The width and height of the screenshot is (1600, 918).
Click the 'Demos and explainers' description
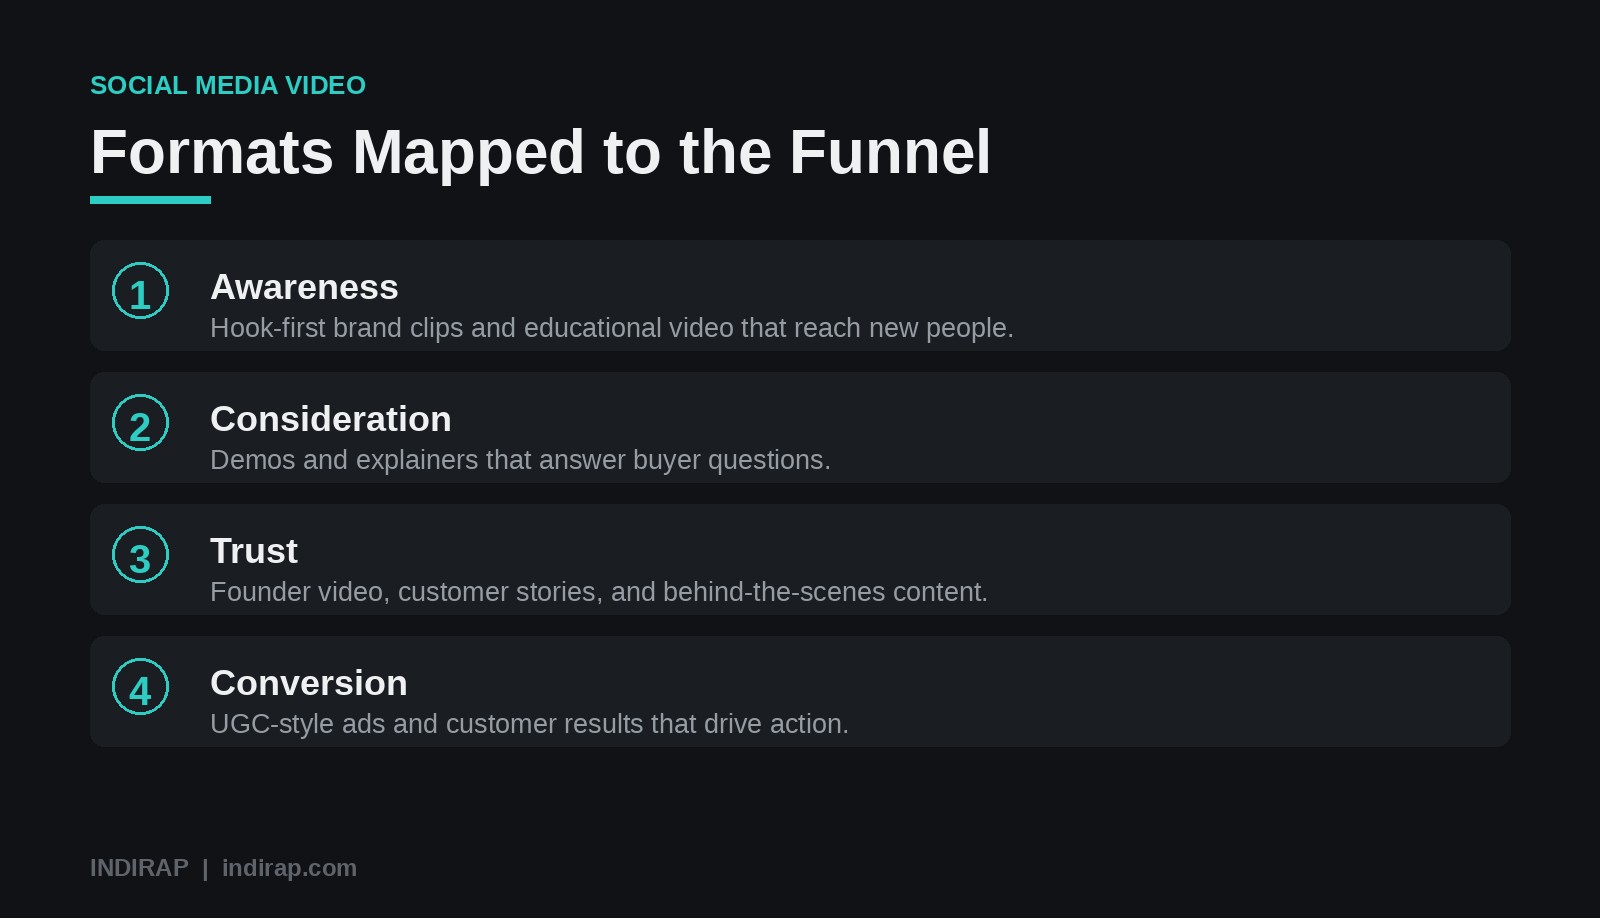520,460
